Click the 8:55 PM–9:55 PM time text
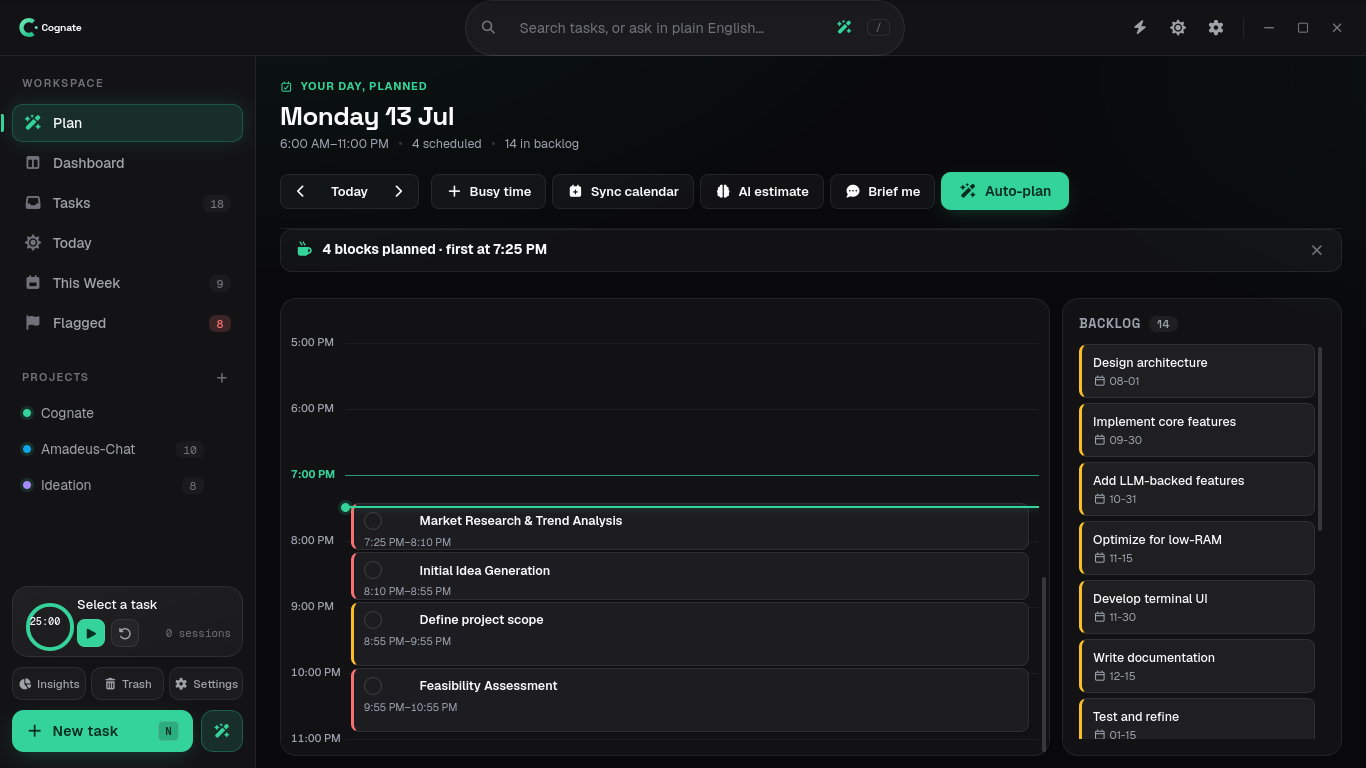Viewport: 1366px width, 768px height. pyautogui.click(x=407, y=641)
